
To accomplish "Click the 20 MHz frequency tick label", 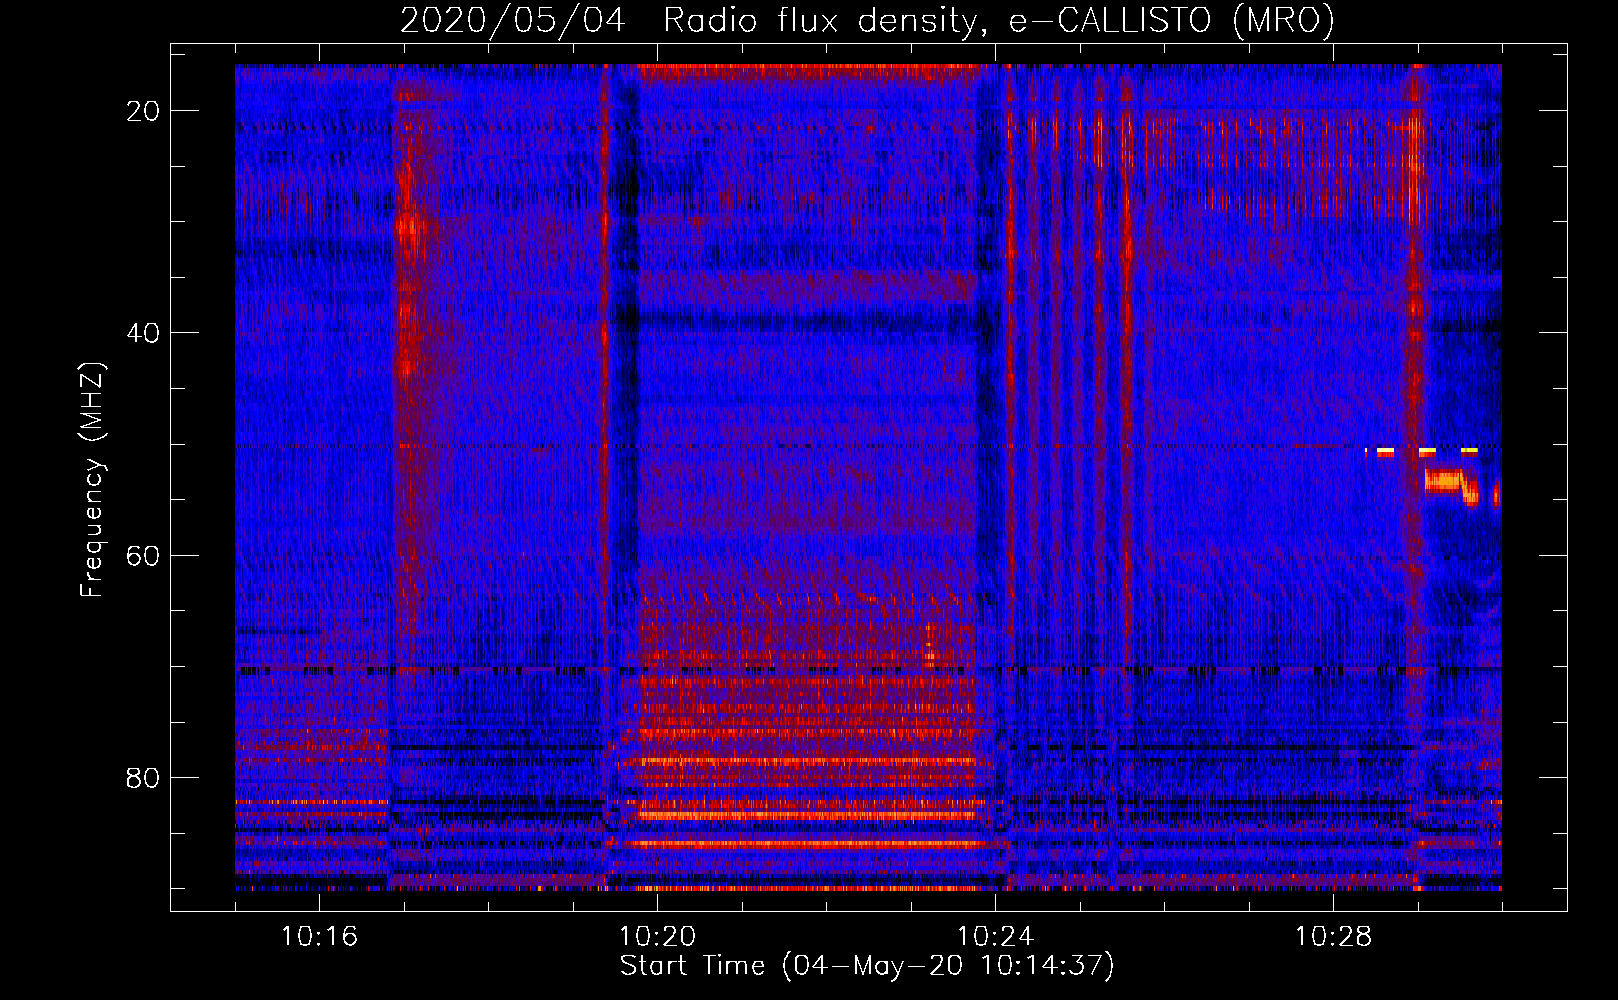I will pyautogui.click(x=143, y=111).
